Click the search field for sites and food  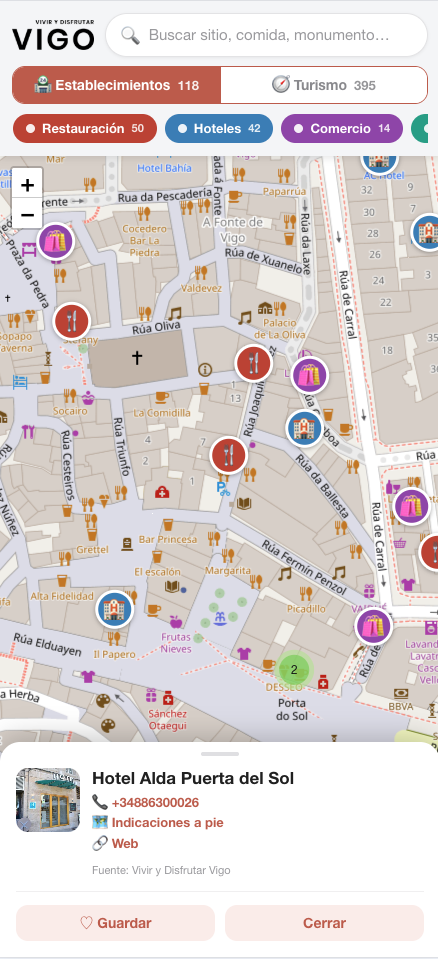click(x=266, y=35)
